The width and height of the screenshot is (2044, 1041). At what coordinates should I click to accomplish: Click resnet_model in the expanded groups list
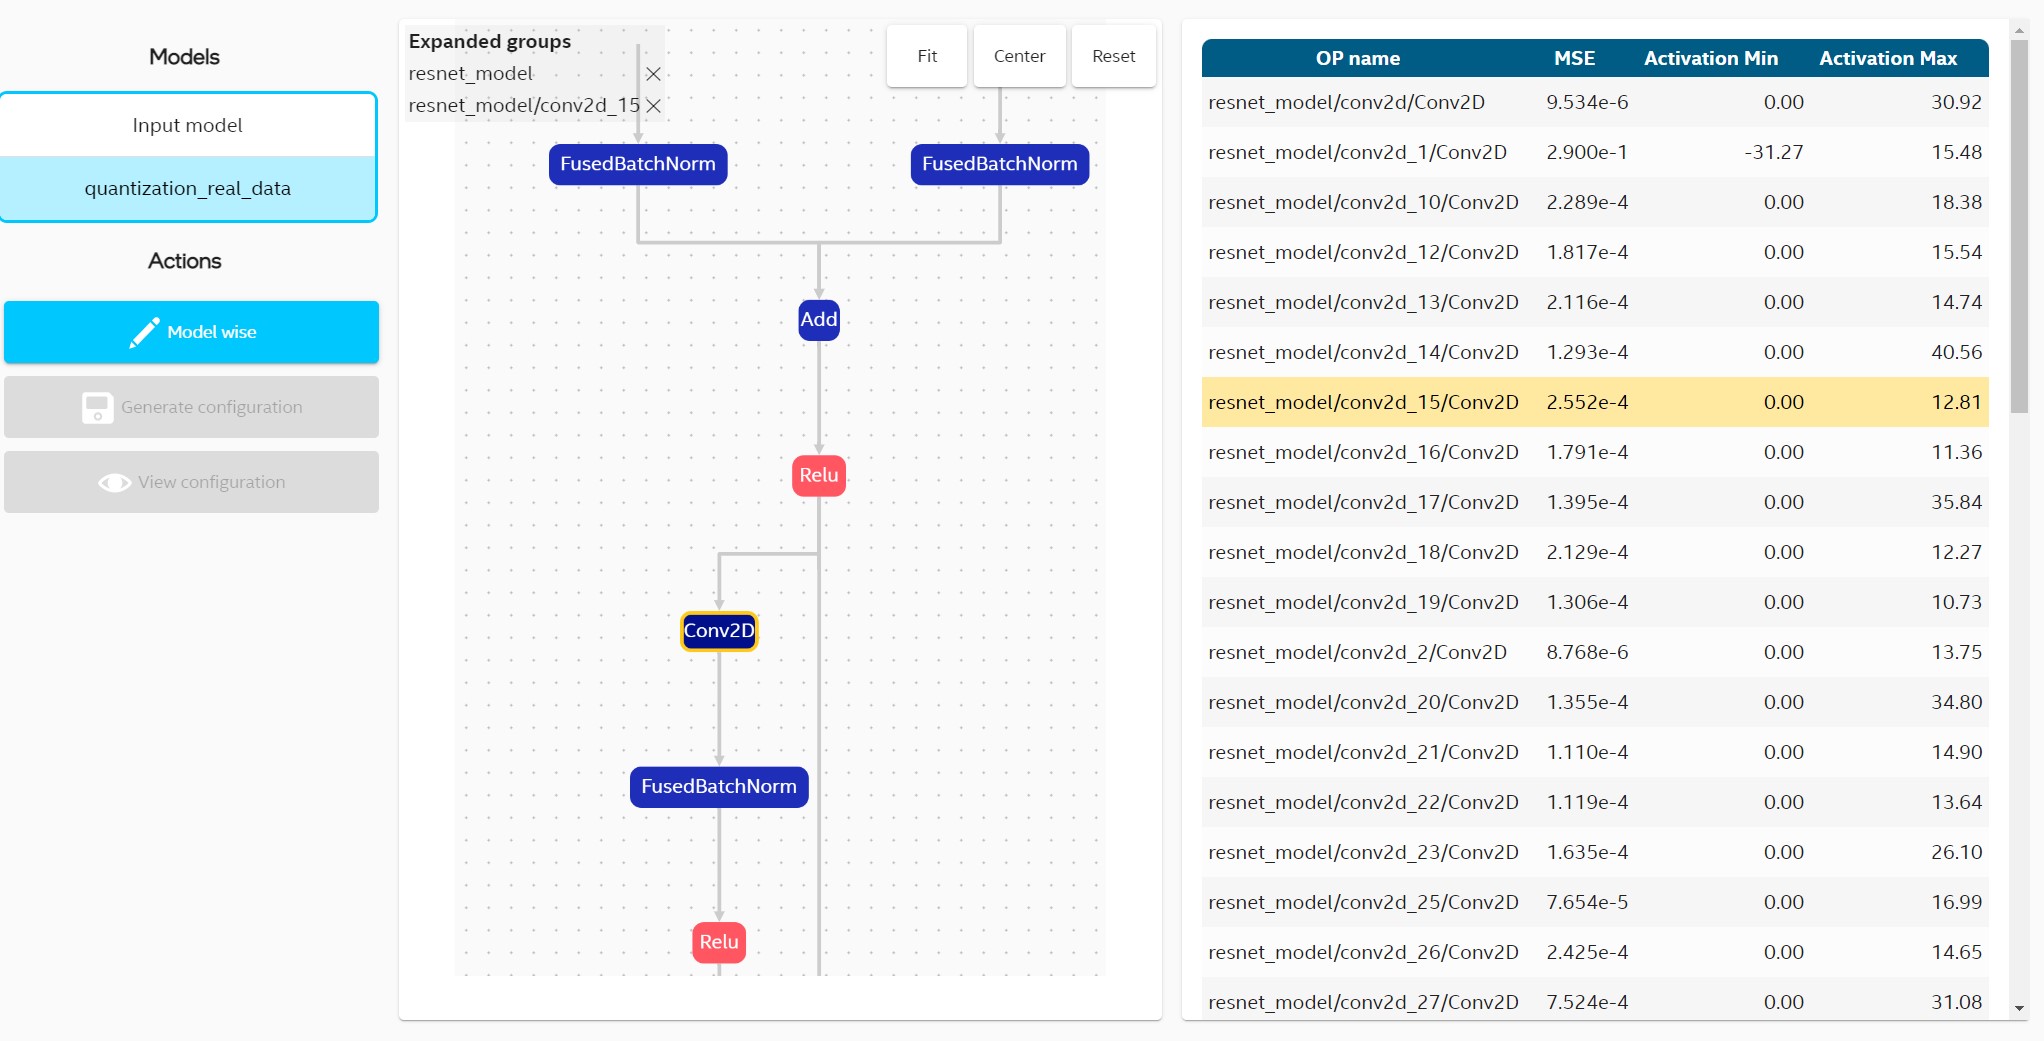(x=470, y=74)
